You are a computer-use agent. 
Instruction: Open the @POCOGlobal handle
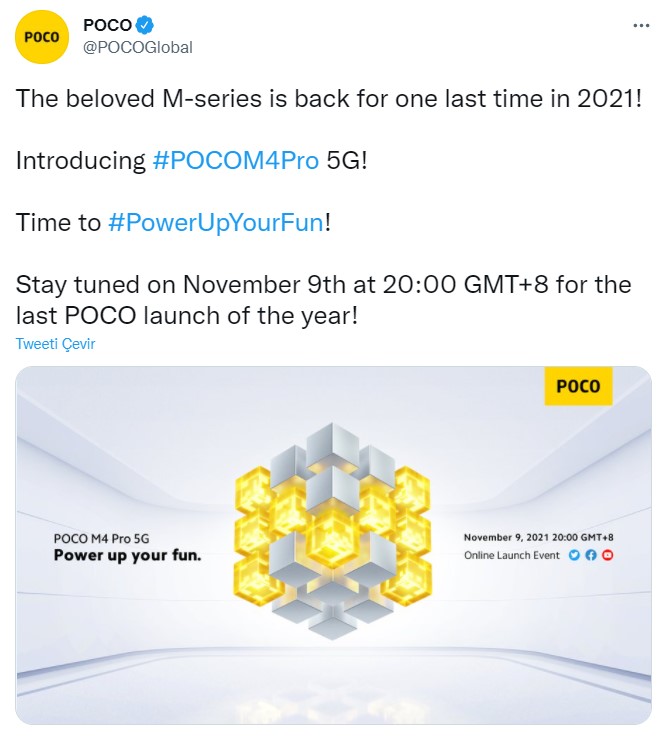click(138, 47)
